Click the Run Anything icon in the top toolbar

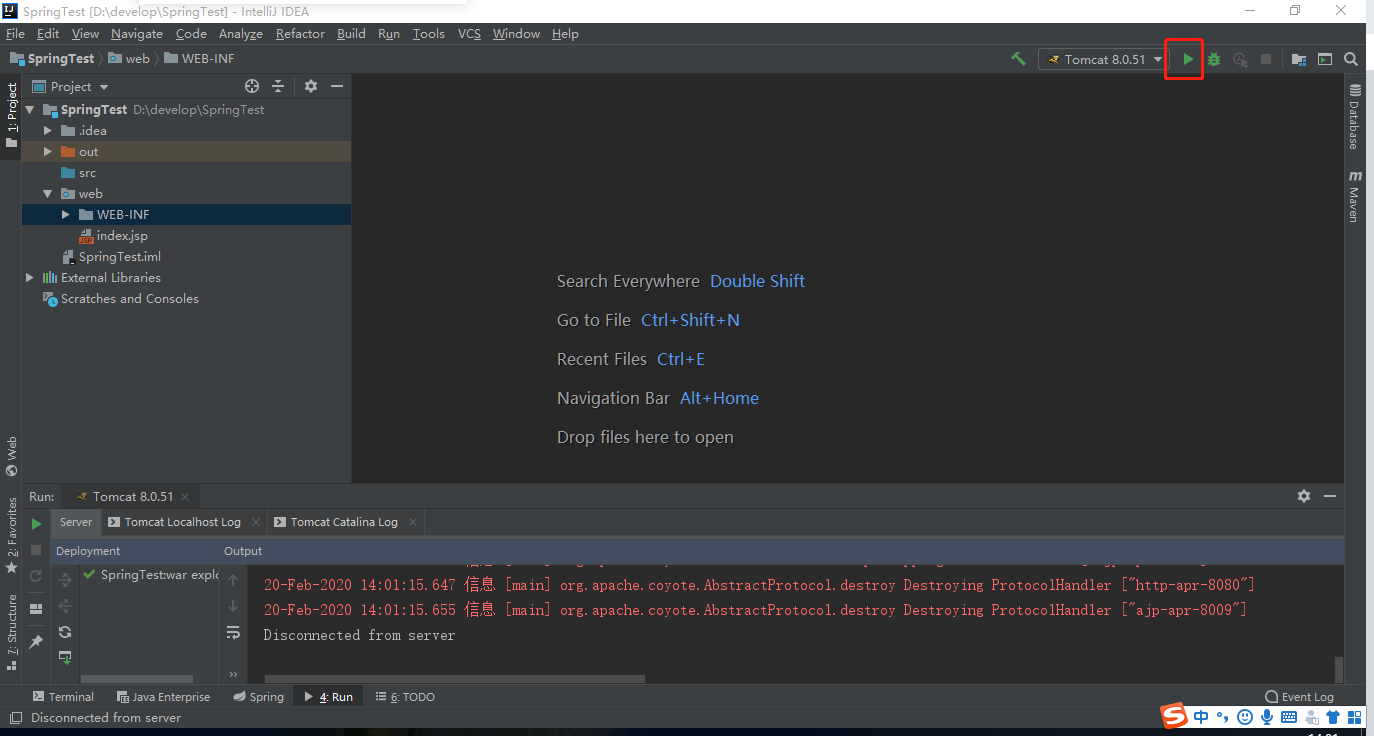pyautogui.click(x=1325, y=59)
